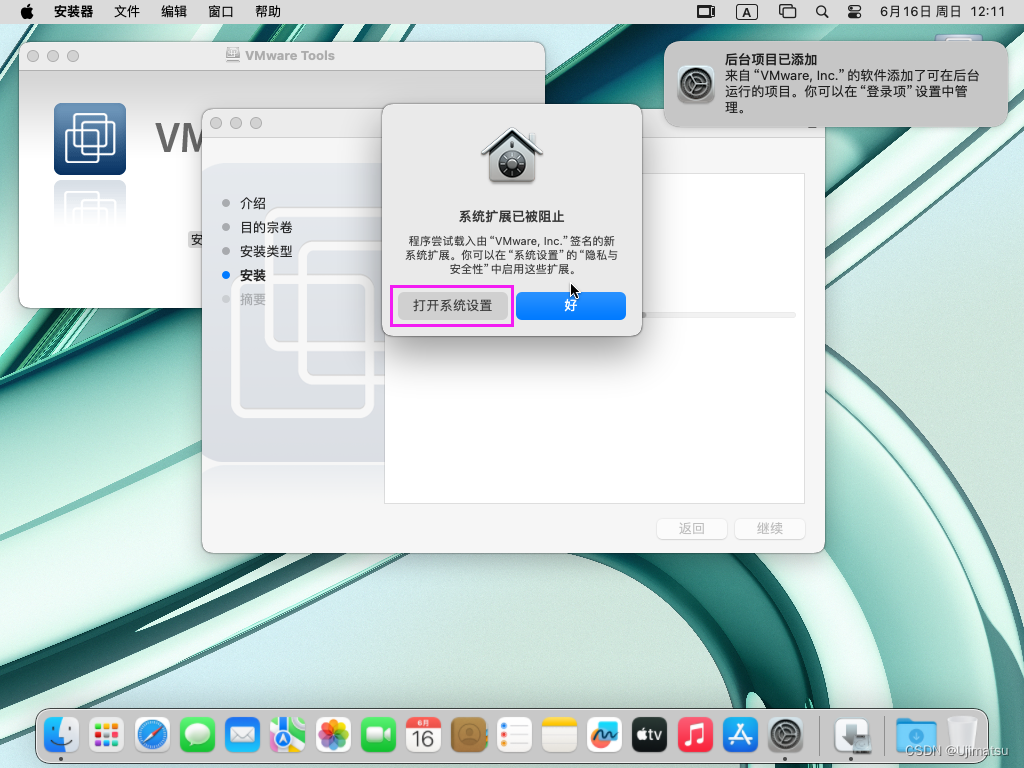Open the 编辑 menu
This screenshot has width=1024, height=768.
point(174,12)
